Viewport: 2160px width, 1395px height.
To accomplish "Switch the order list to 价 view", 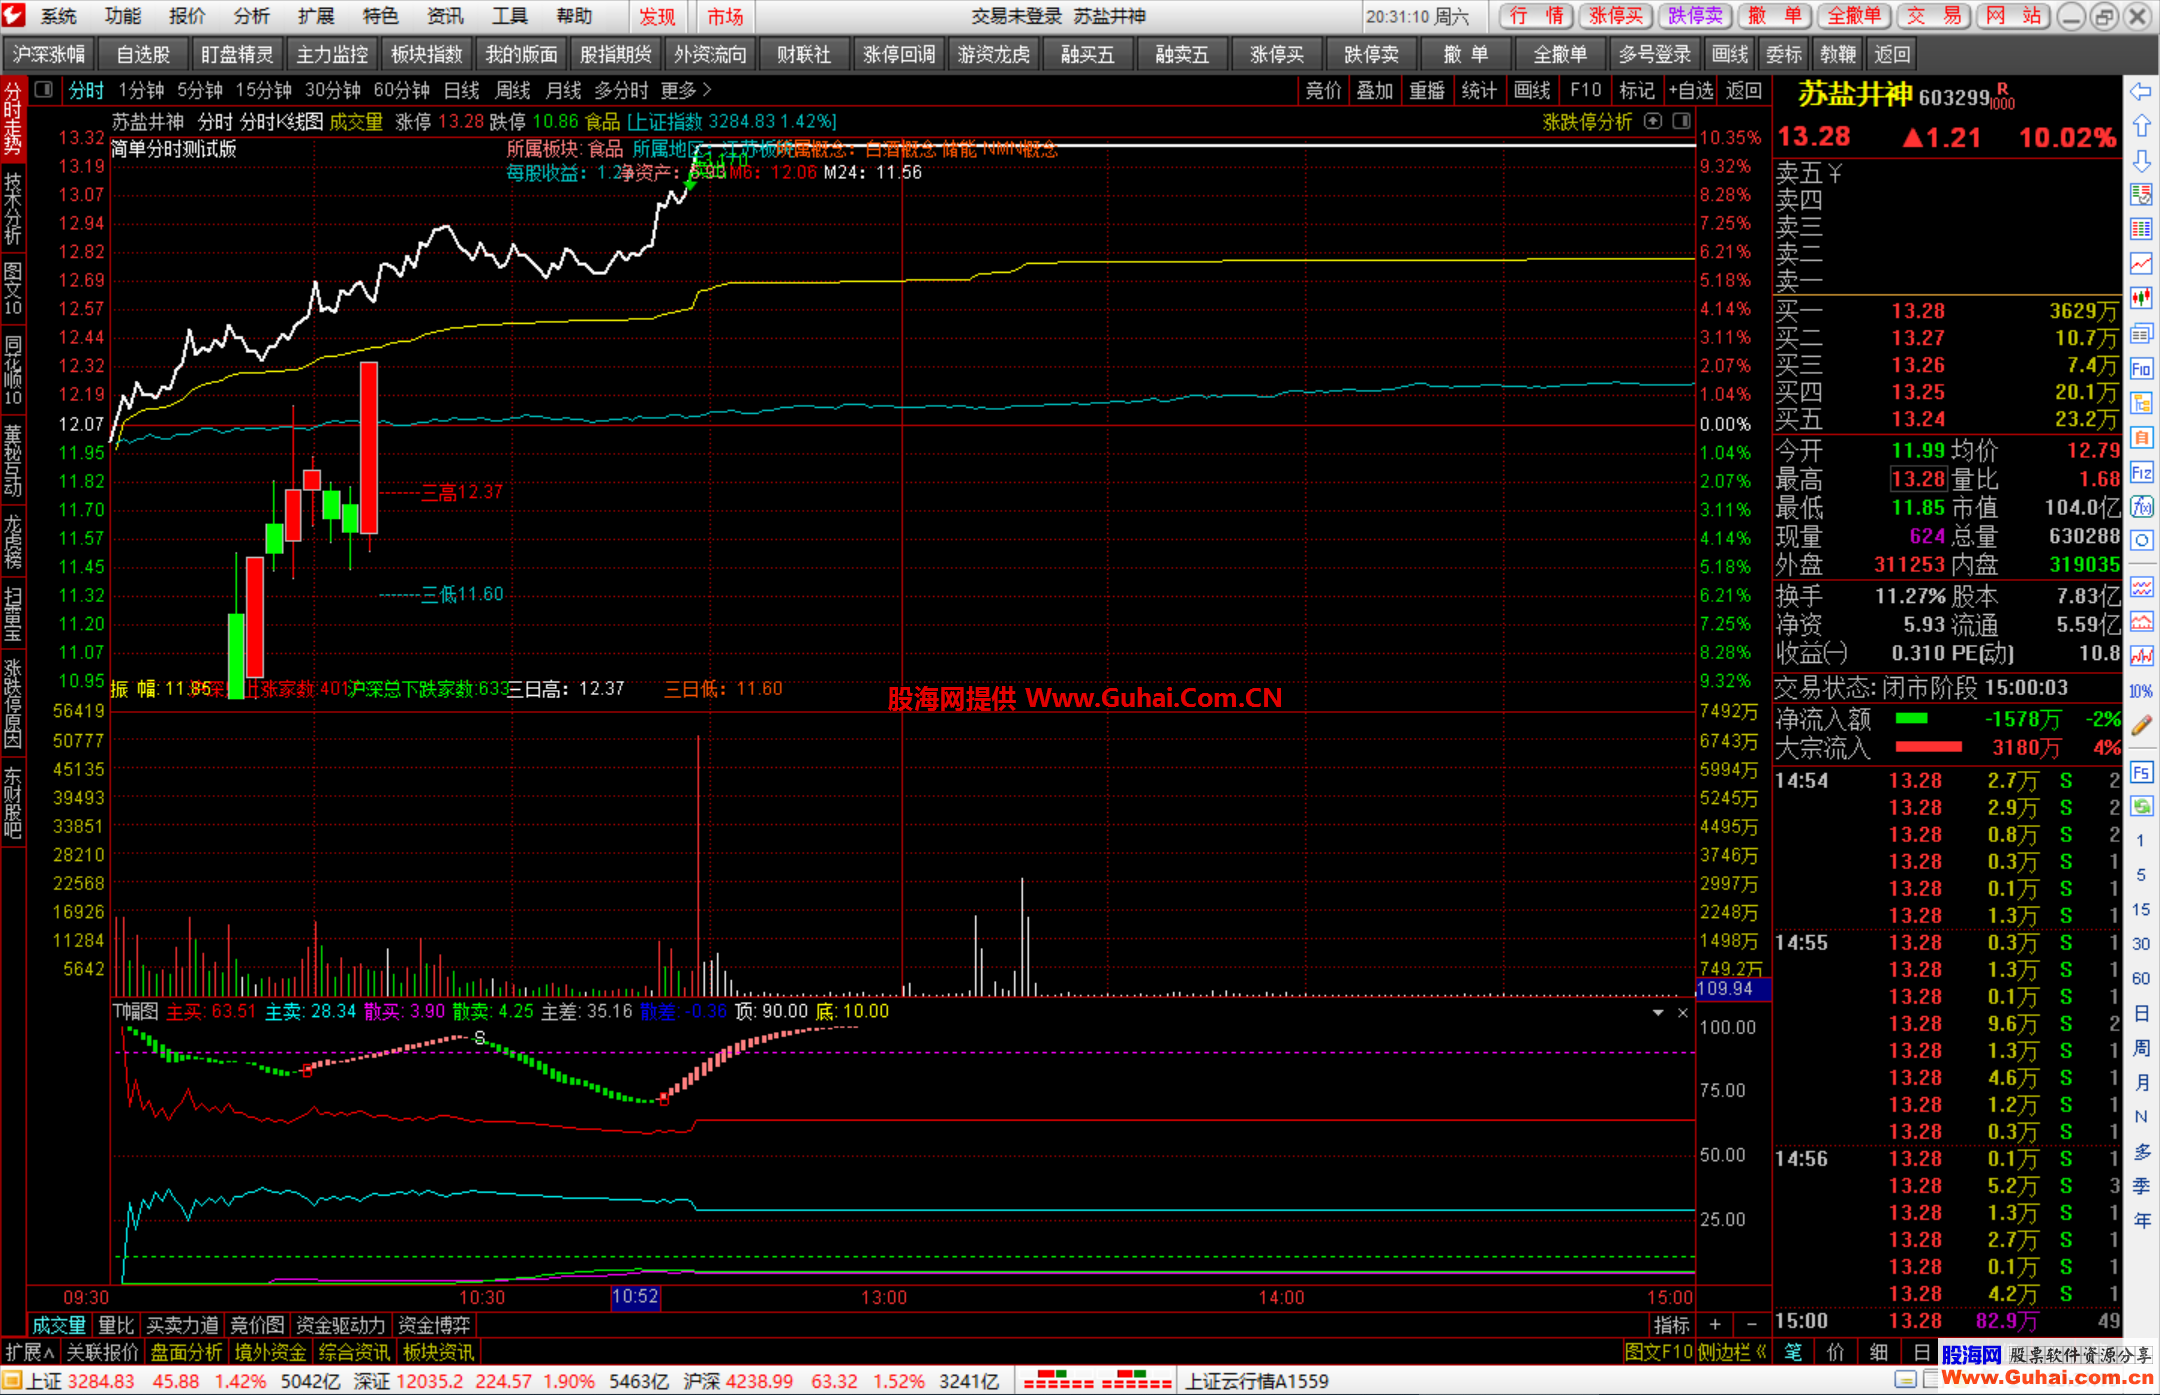I will [x=1836, y=1352].
